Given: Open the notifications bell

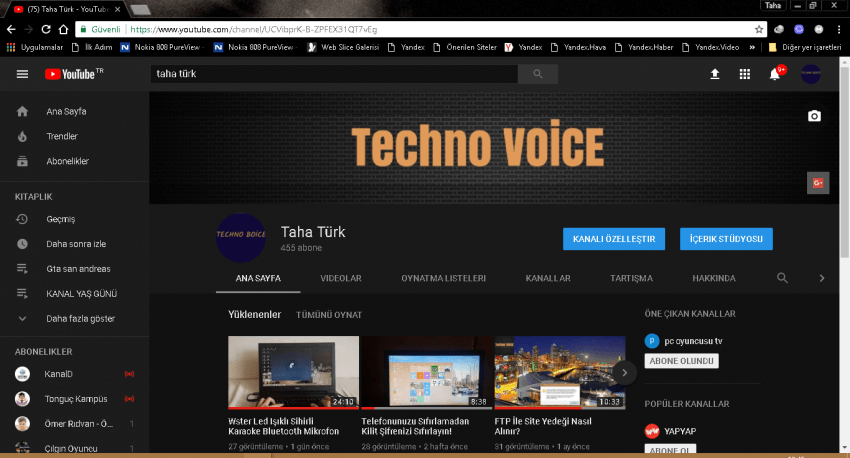Looking at the screenshot, I should point(774,74).
